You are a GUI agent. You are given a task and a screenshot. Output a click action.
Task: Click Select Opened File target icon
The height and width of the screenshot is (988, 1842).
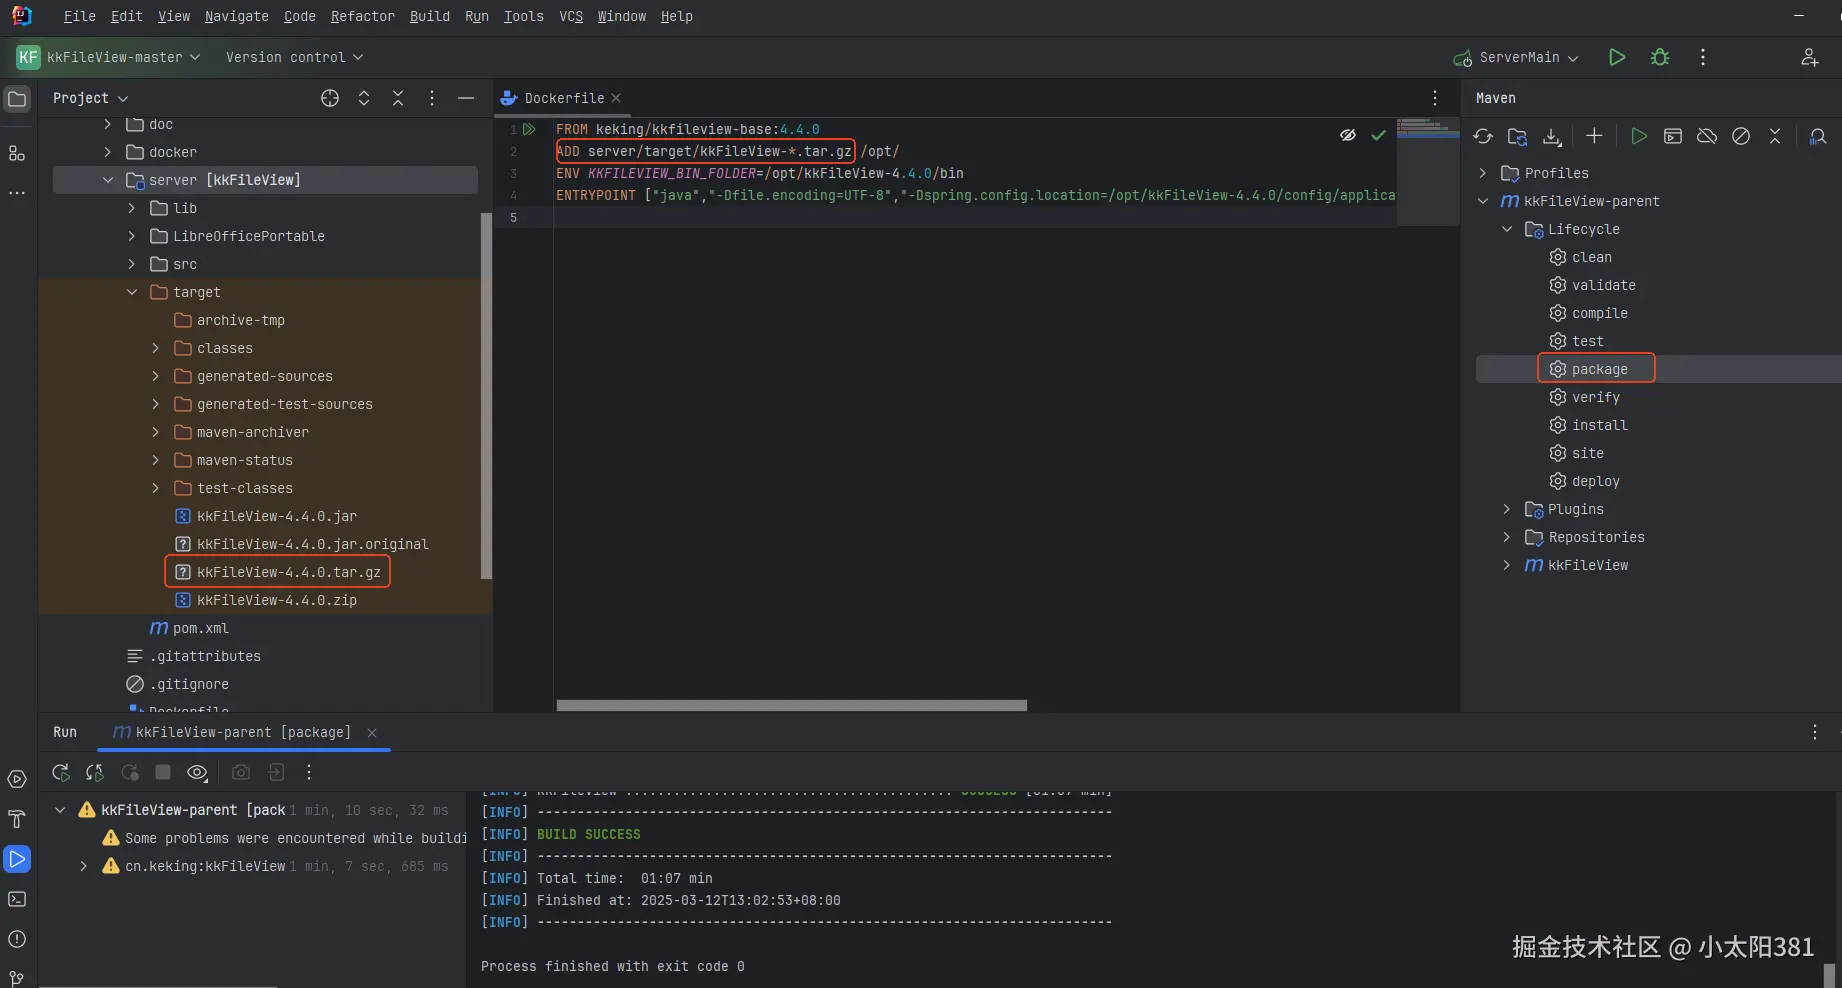[x=330, y=98]
